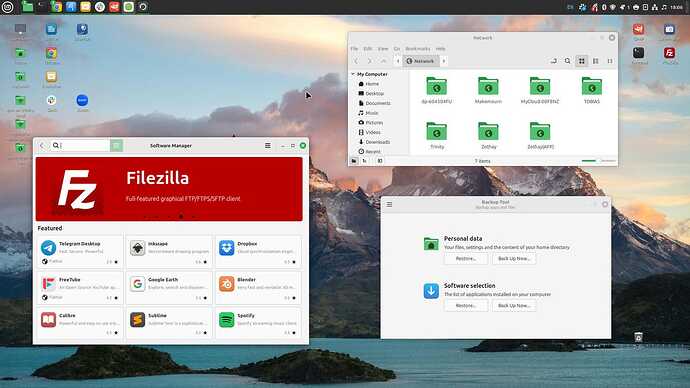Open the Bookmarks menu in file manager

click(x=418, y=48)
